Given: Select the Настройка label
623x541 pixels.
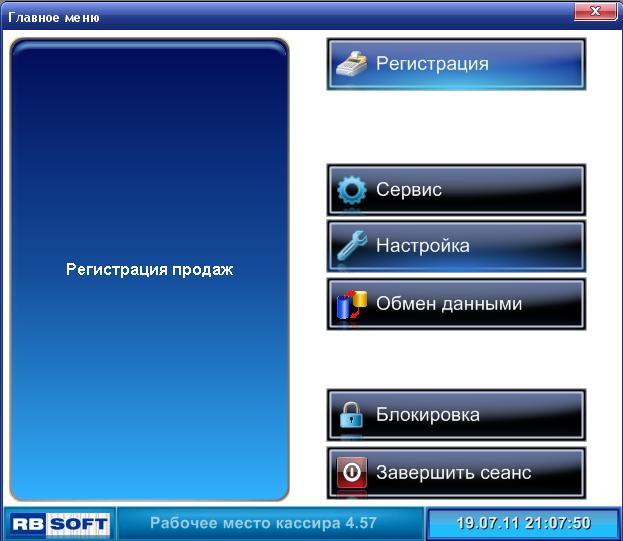Looking at the screenshot, I should point(422,246).
